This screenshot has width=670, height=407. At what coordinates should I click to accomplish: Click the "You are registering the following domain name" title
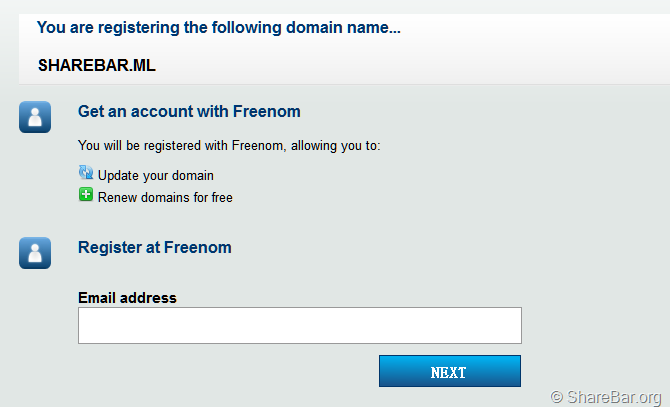pos(218,27)
